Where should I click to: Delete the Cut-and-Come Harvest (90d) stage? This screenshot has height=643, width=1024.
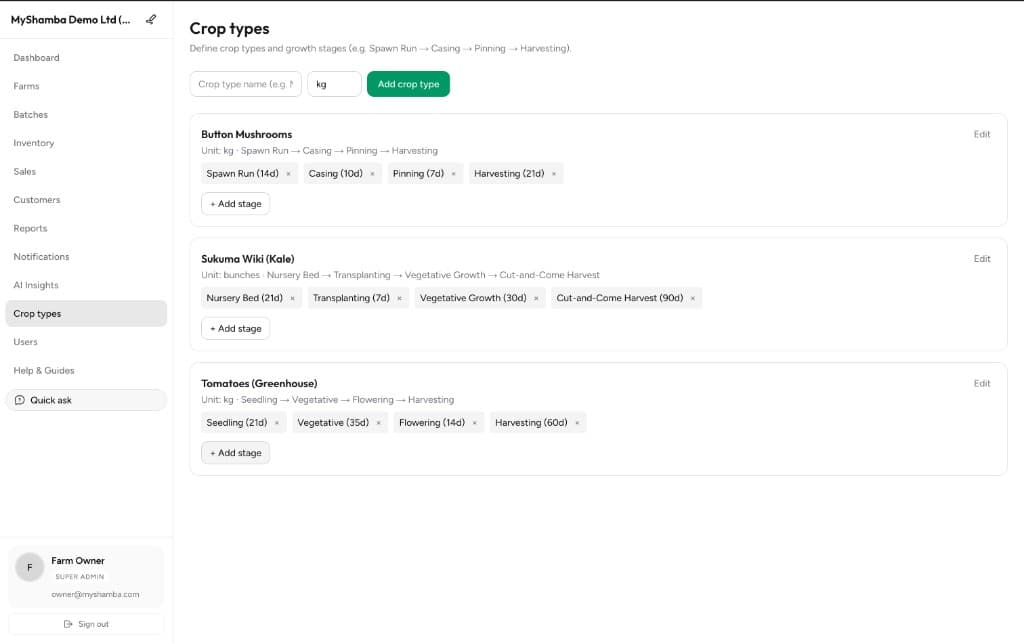693,298
